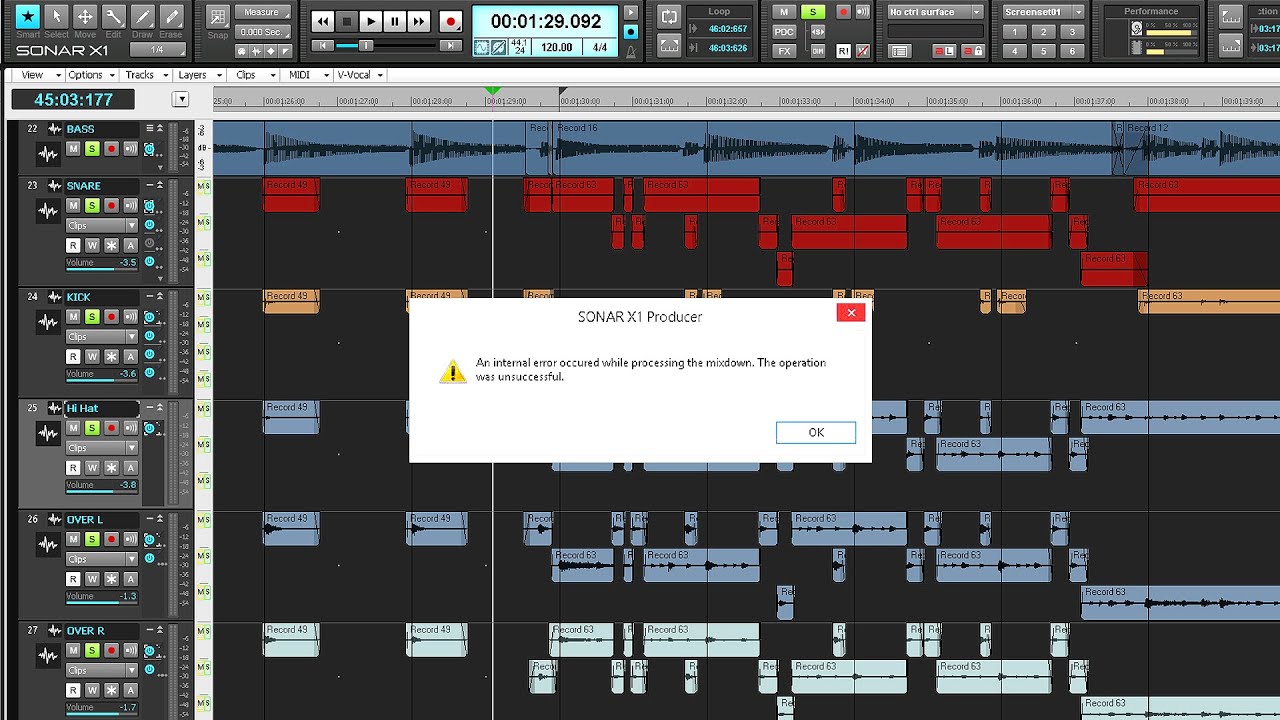Unsolo the SNARE track
This screenshot has width=1280, height=720.
pos(92,205)
